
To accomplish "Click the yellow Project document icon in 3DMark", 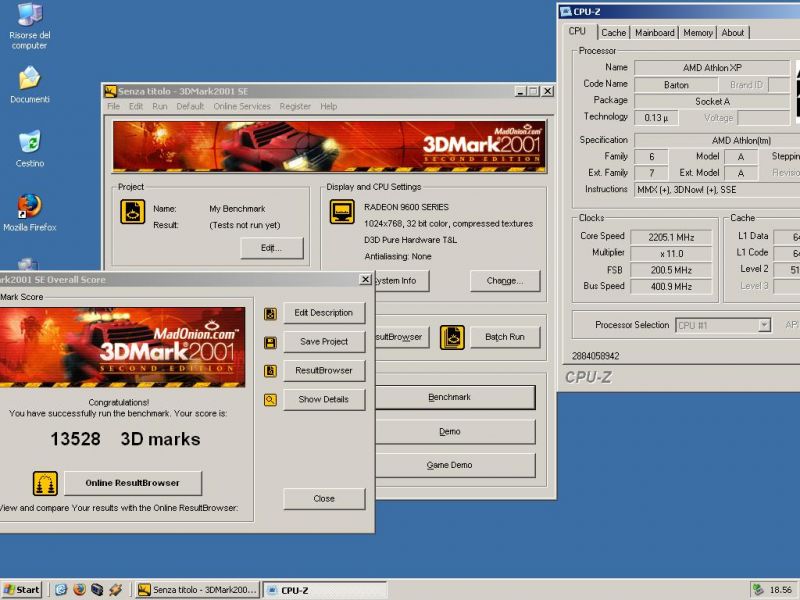I will coord(133,212).
